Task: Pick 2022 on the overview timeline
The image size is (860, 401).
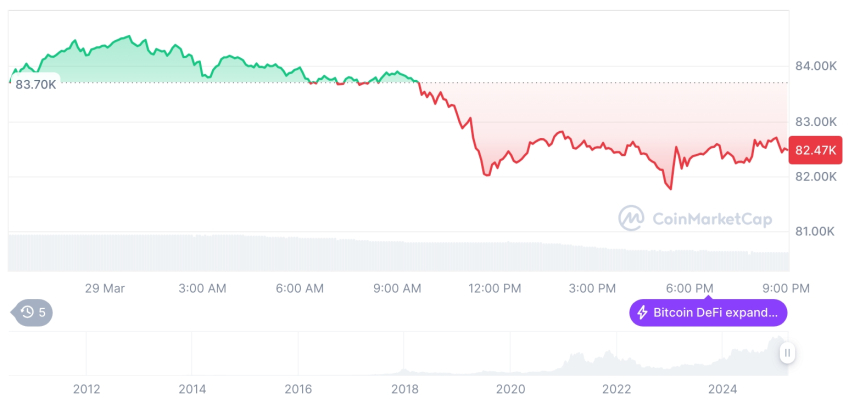Action: [x=616, y=389]
